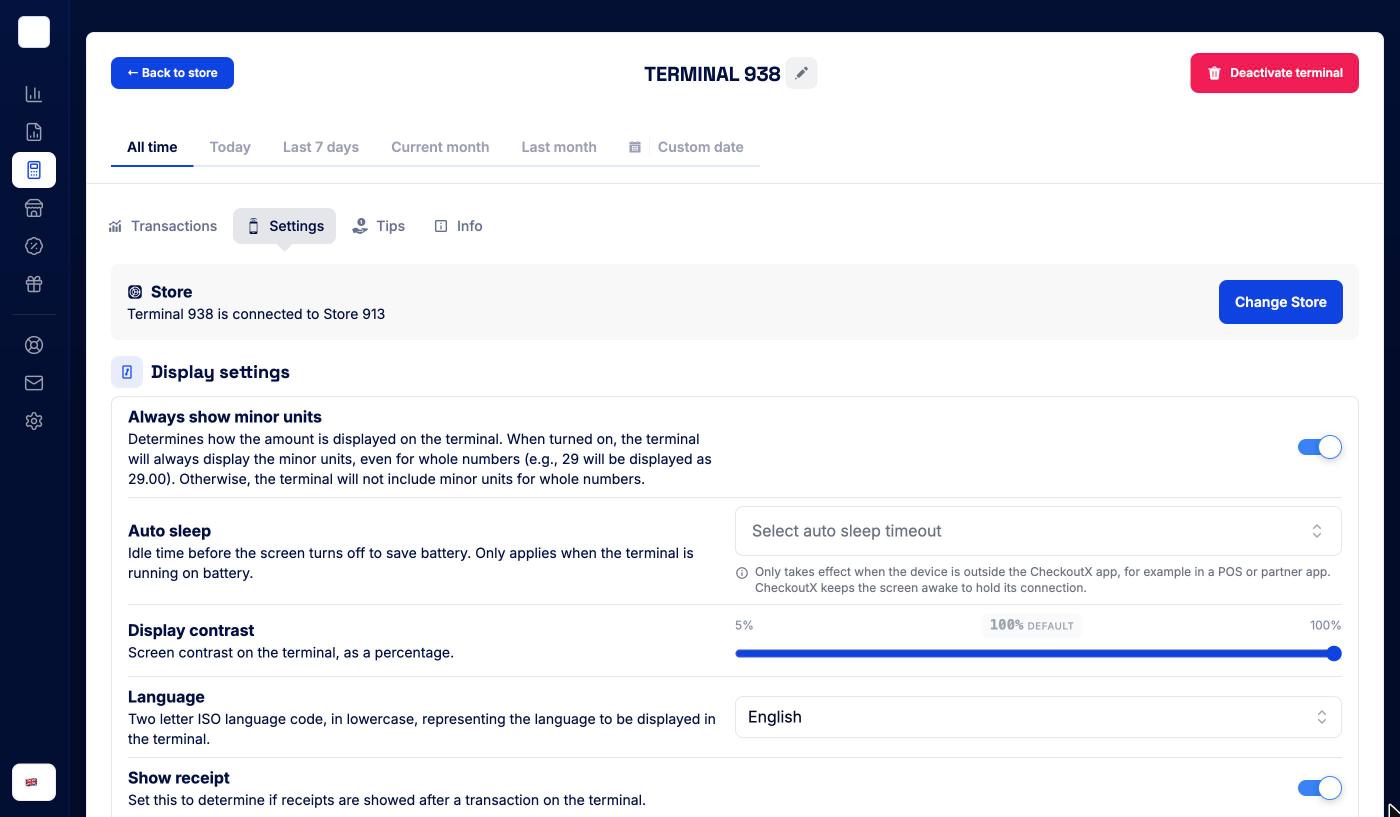1400x817 pixels.
Task: Select the terminals calculator sidebar icon
Action: pyautogui.click(x=34, y=170)
